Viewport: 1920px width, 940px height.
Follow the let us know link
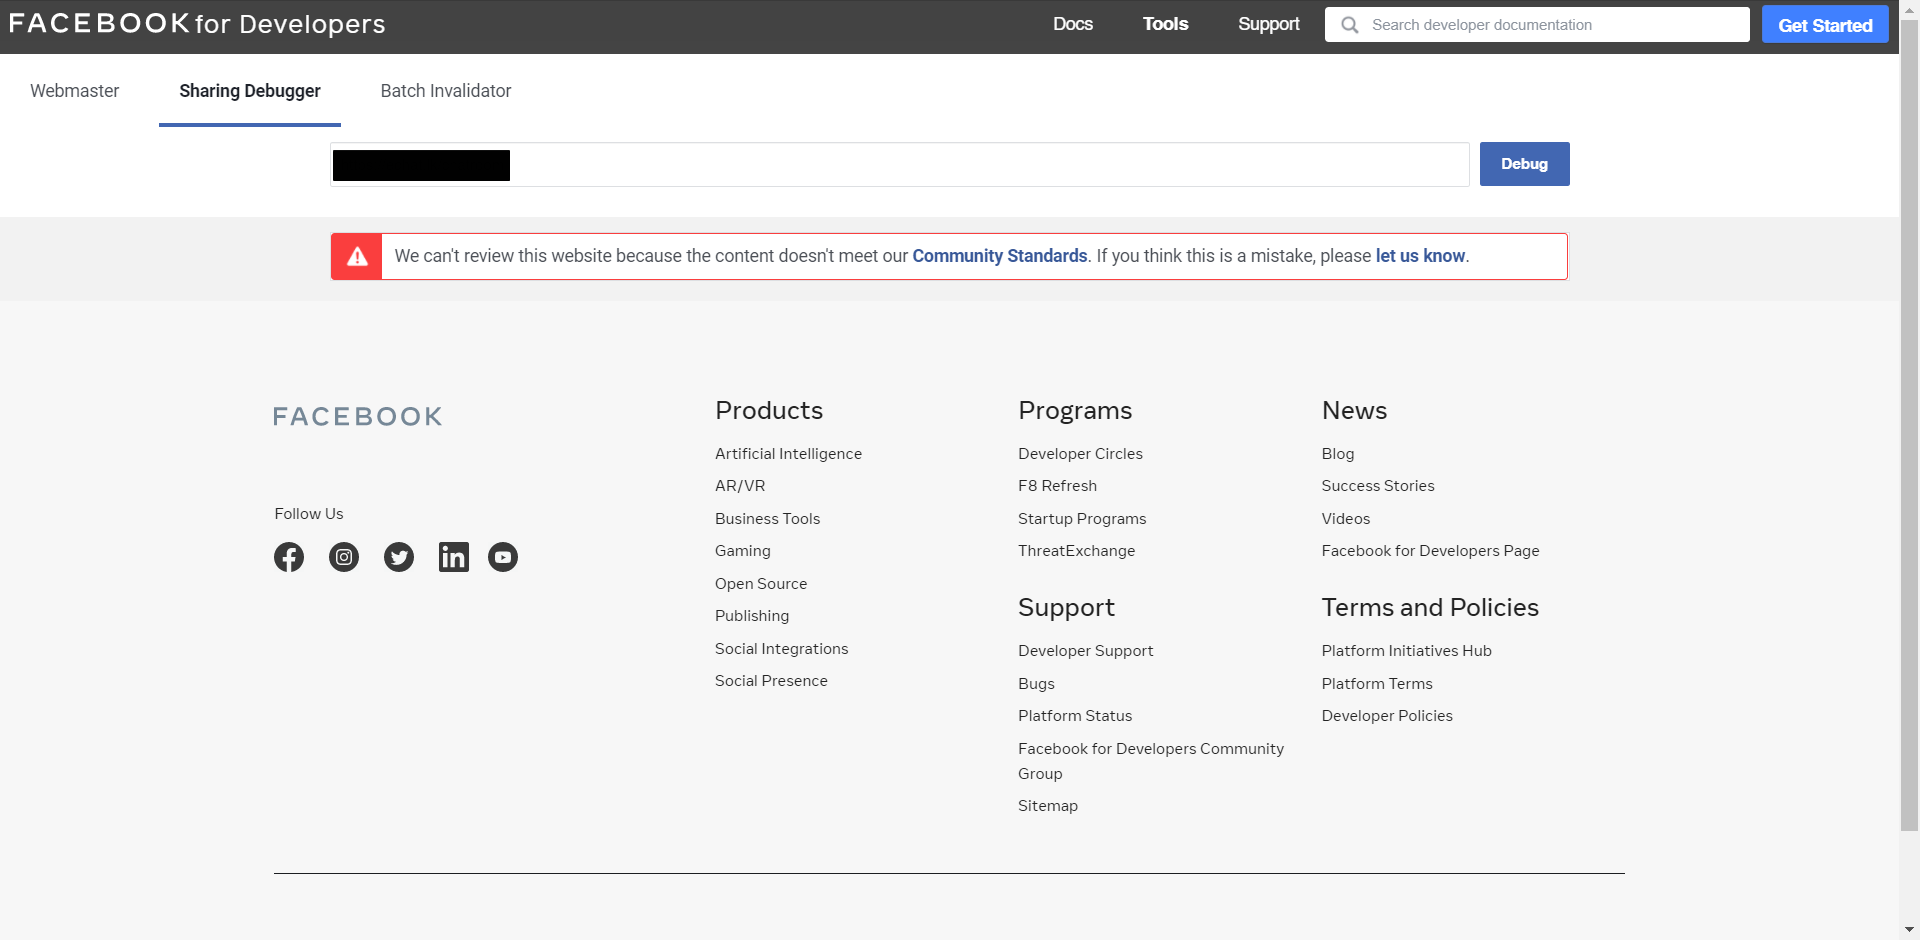tap(1420, 256)
